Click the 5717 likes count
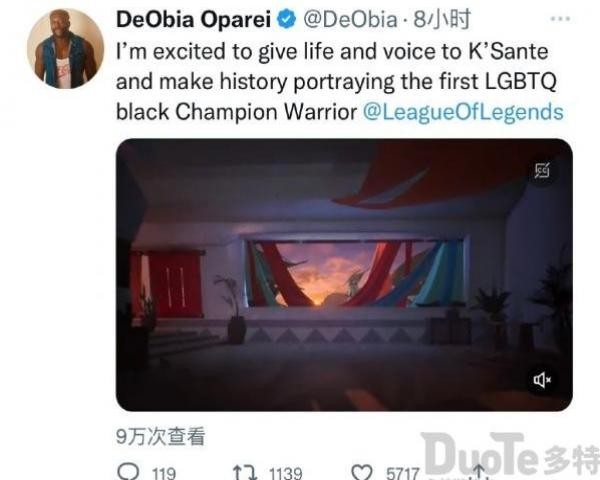Viewport: 600px width, 480px height. (x=403, y=473)
